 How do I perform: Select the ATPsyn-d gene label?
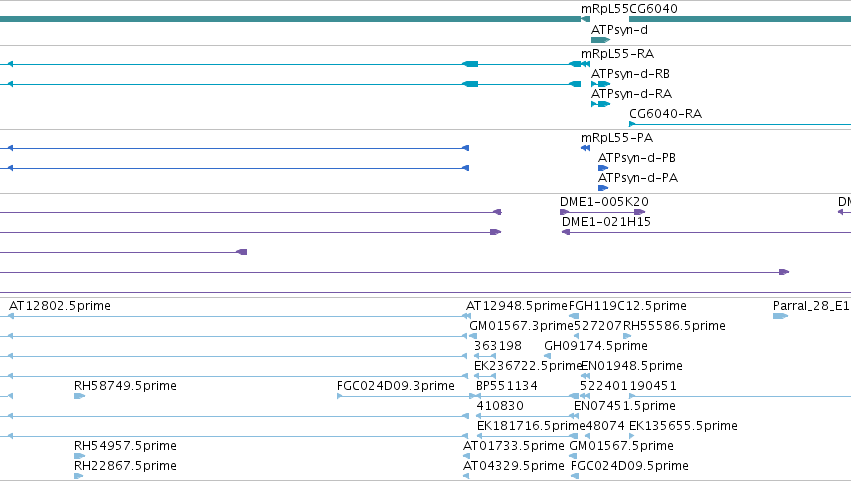[x=619, y=30]
